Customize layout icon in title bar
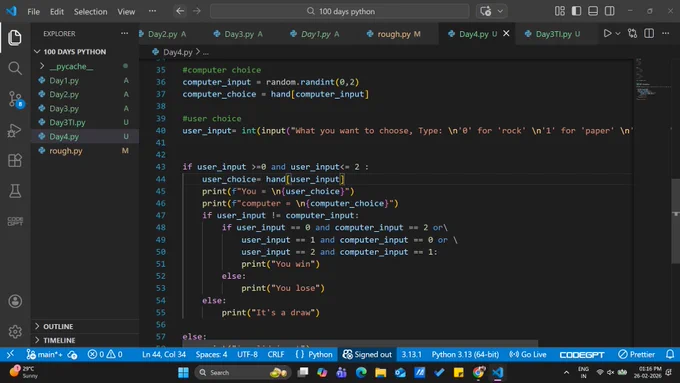This screenshot has width=680, height=383. (x=559, y=11)
